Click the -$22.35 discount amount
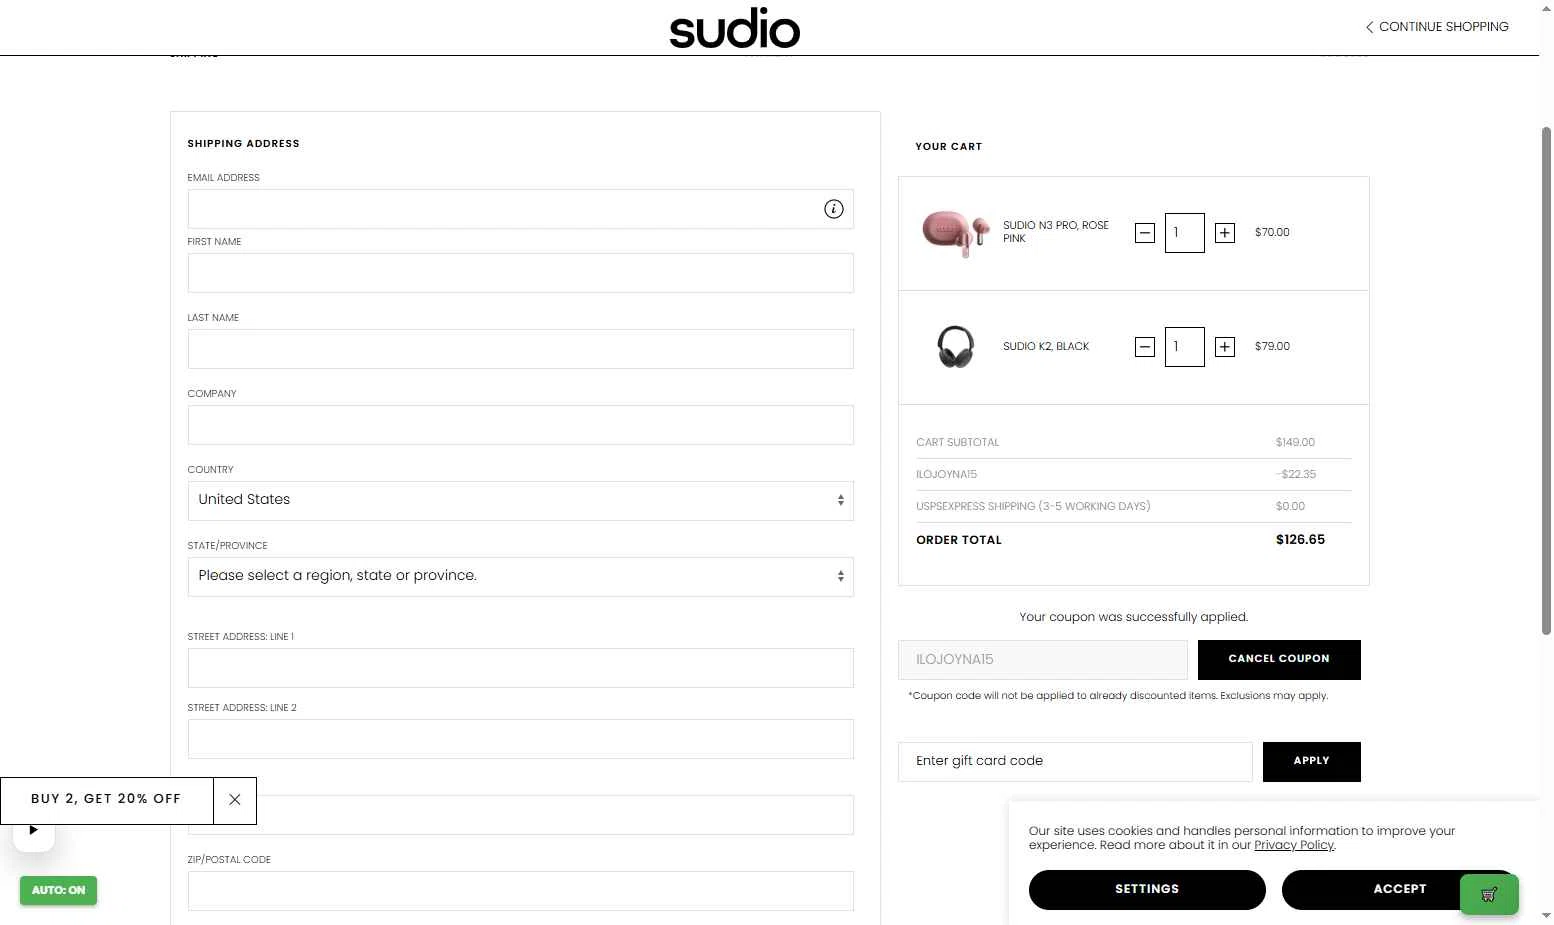1554x925 pixels. pos(1295,475)
